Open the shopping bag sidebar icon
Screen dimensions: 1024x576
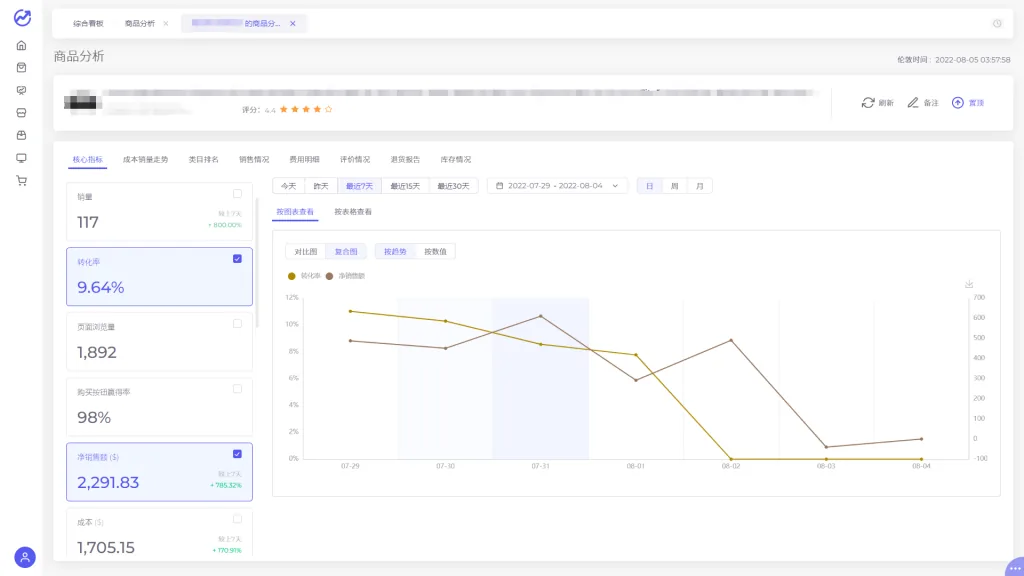[22, 67]
